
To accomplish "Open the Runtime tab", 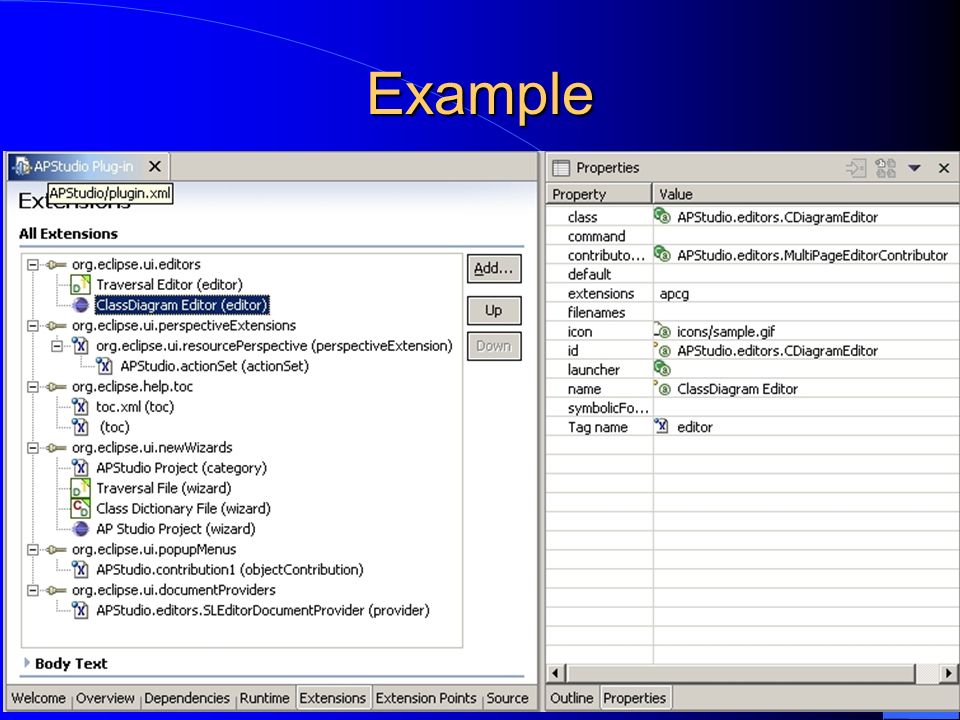I will pyautogui.click(x=264, y=698).
